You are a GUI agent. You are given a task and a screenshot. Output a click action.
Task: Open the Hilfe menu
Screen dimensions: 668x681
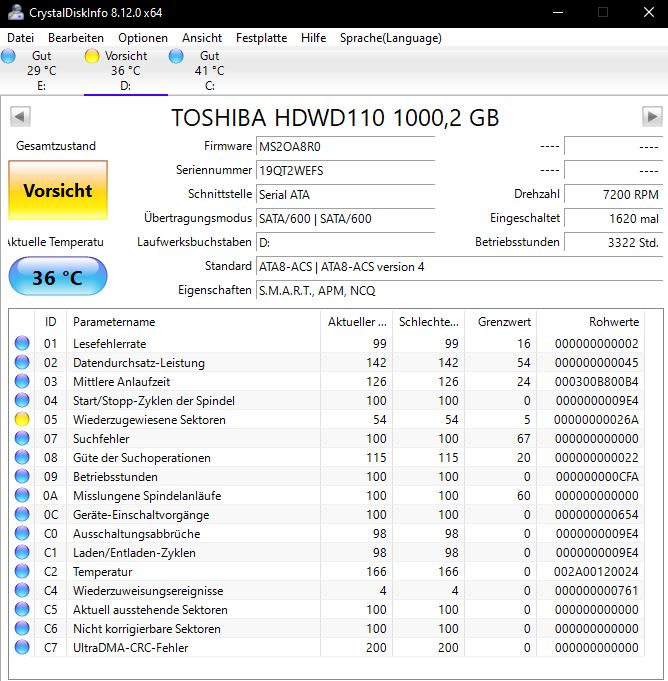pyautogui.click(x=314, y=38)
